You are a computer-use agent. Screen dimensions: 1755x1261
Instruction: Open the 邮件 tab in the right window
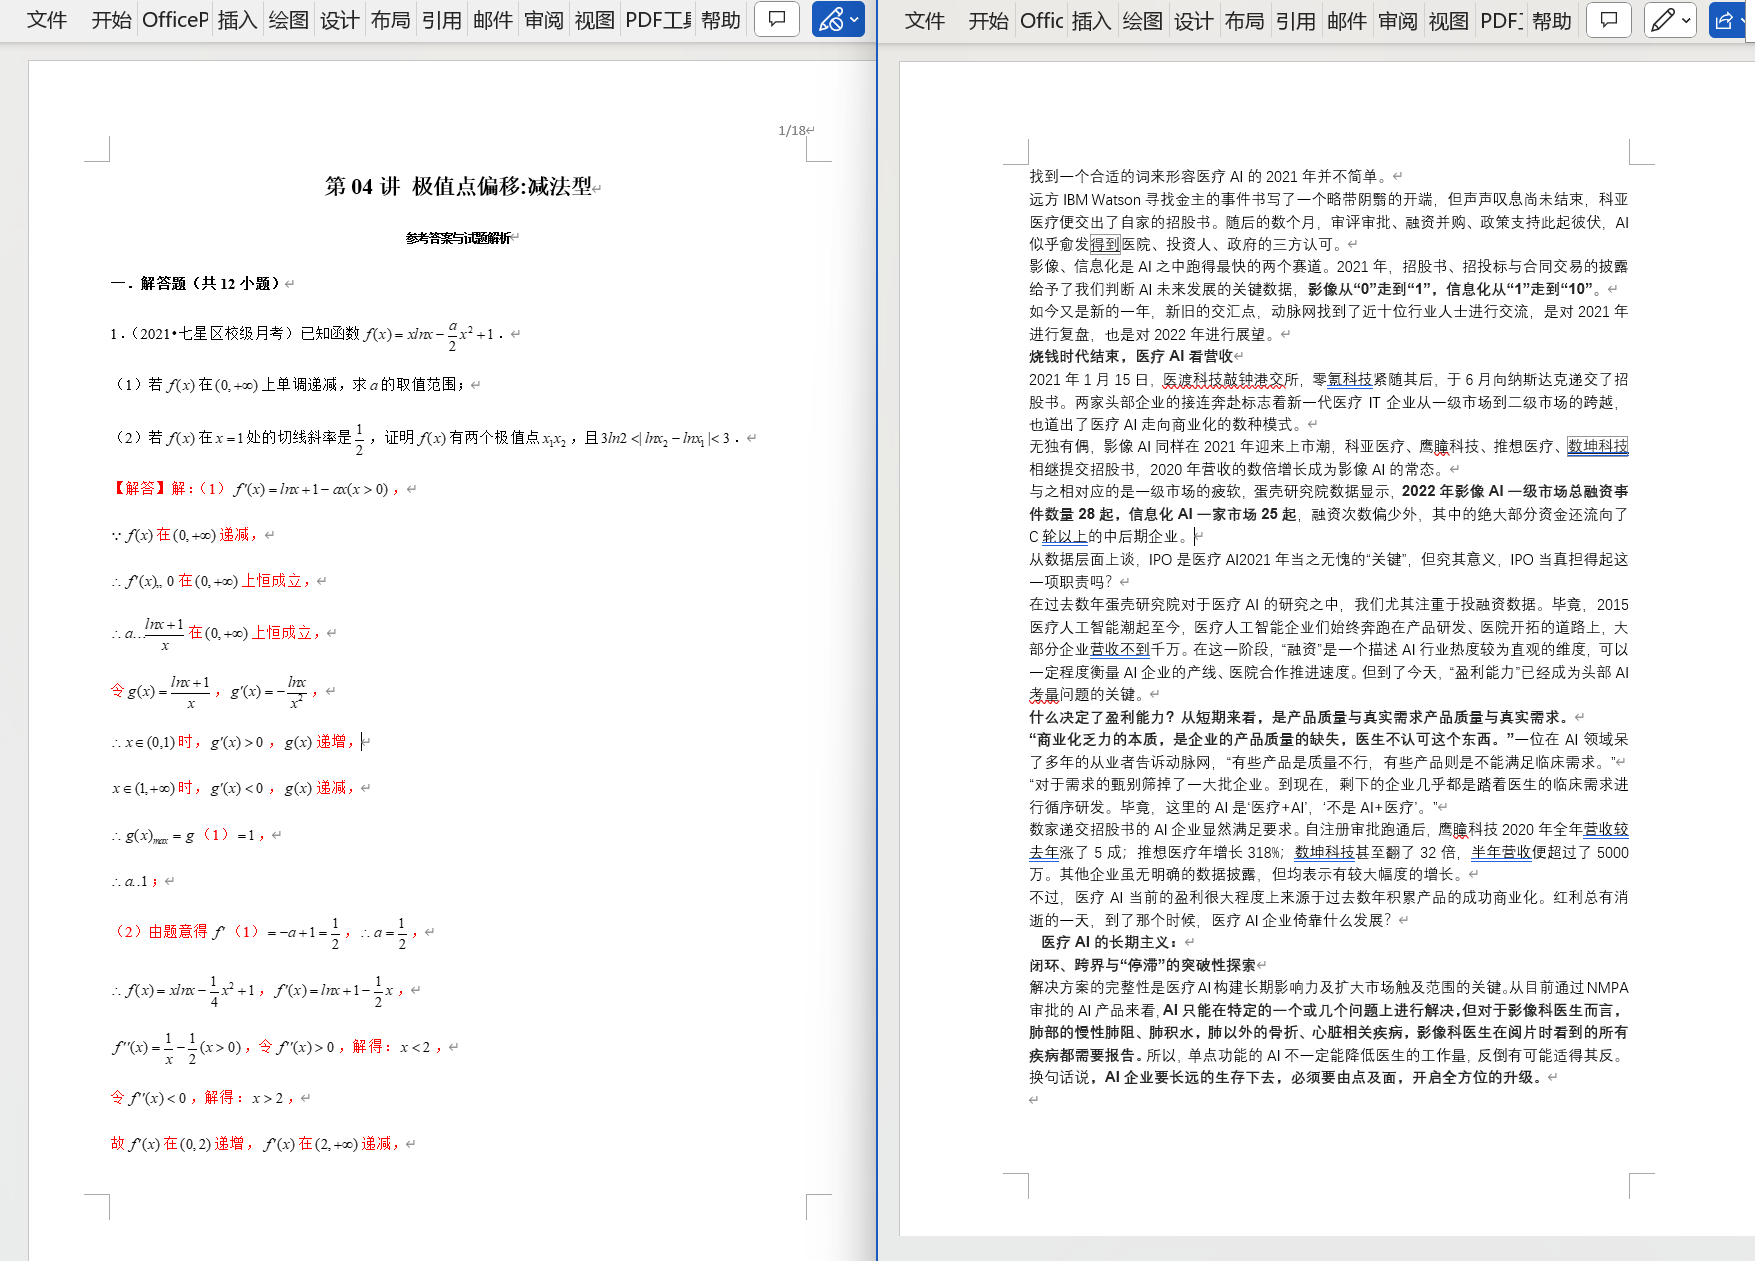coord(1346,19)
